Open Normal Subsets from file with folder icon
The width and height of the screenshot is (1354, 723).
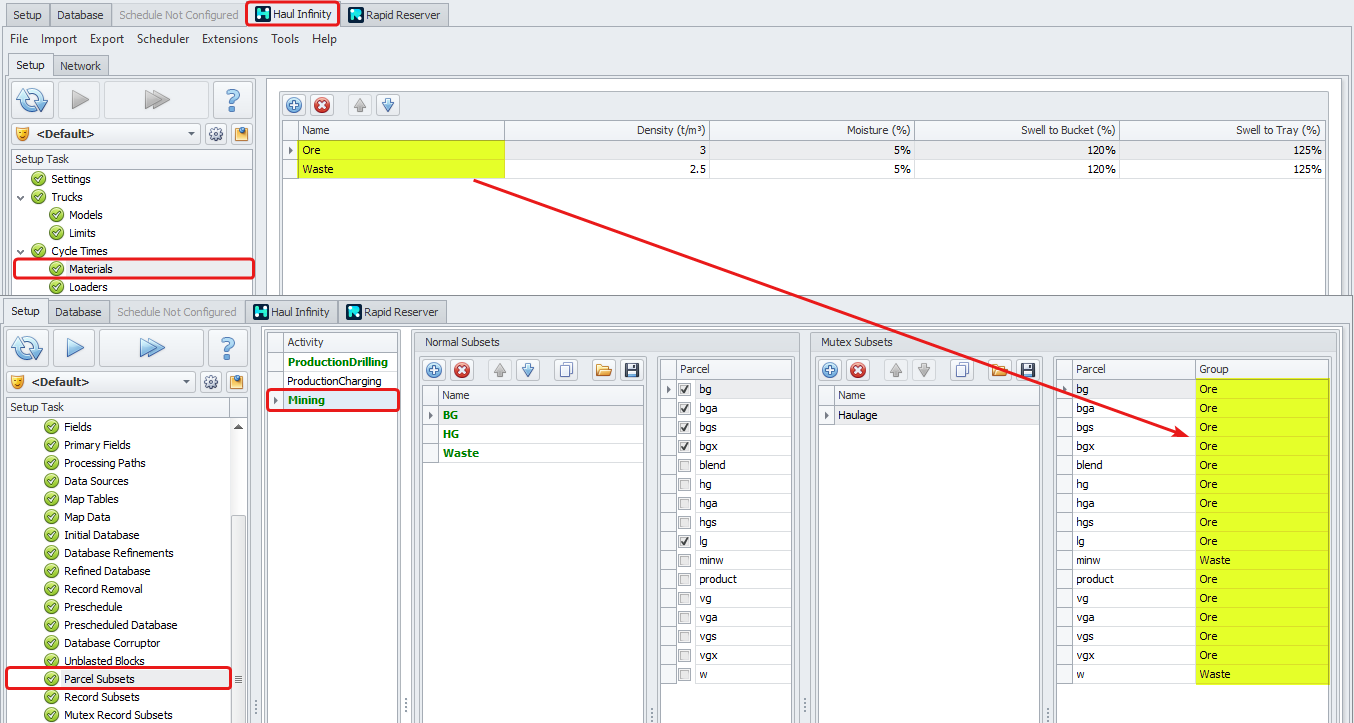(603, 370)
